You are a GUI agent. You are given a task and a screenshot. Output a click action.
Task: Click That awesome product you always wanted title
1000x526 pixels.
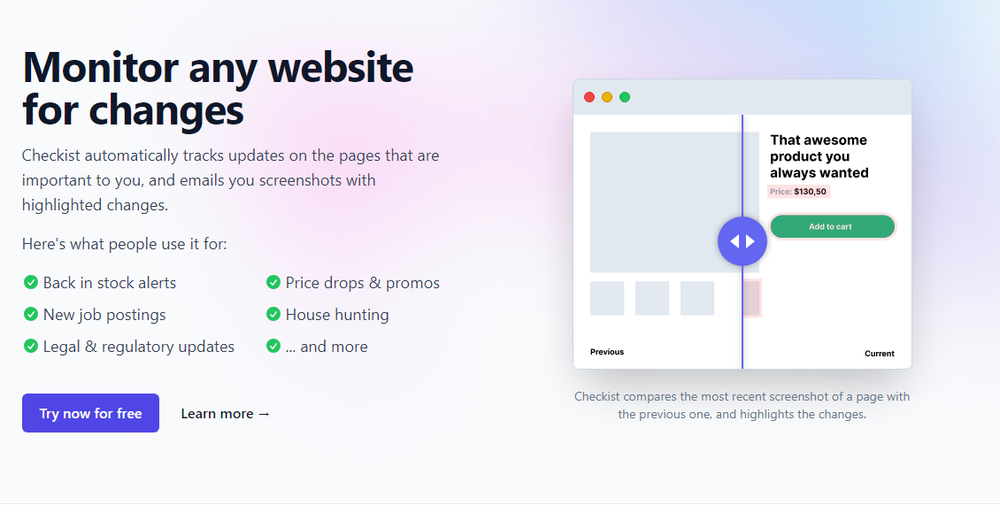coord(820,156)
